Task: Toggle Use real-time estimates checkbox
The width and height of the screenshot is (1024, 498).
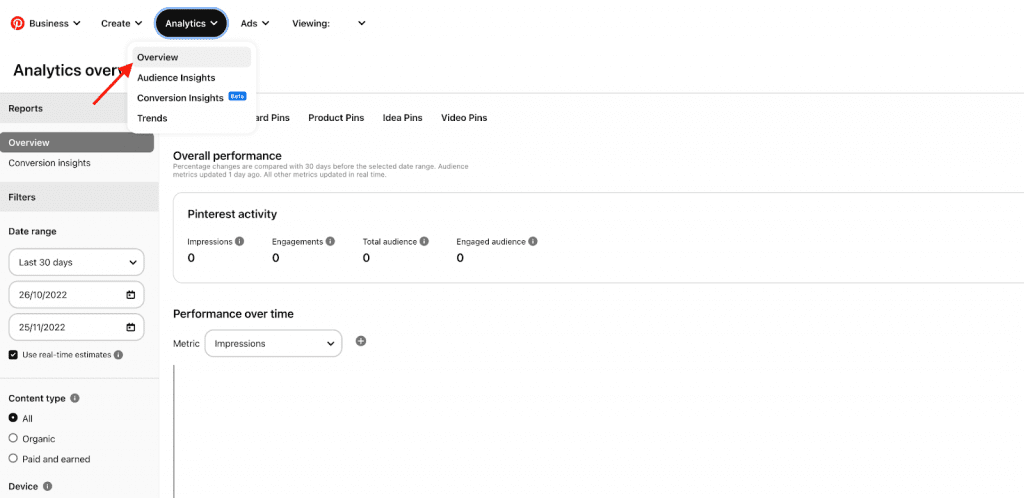Action: pos(13,355)
